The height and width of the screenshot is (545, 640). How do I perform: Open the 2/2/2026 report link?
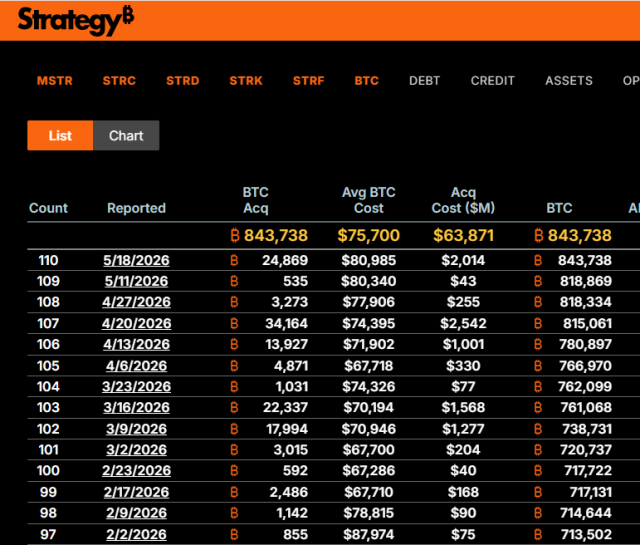(x=136, y=534)
